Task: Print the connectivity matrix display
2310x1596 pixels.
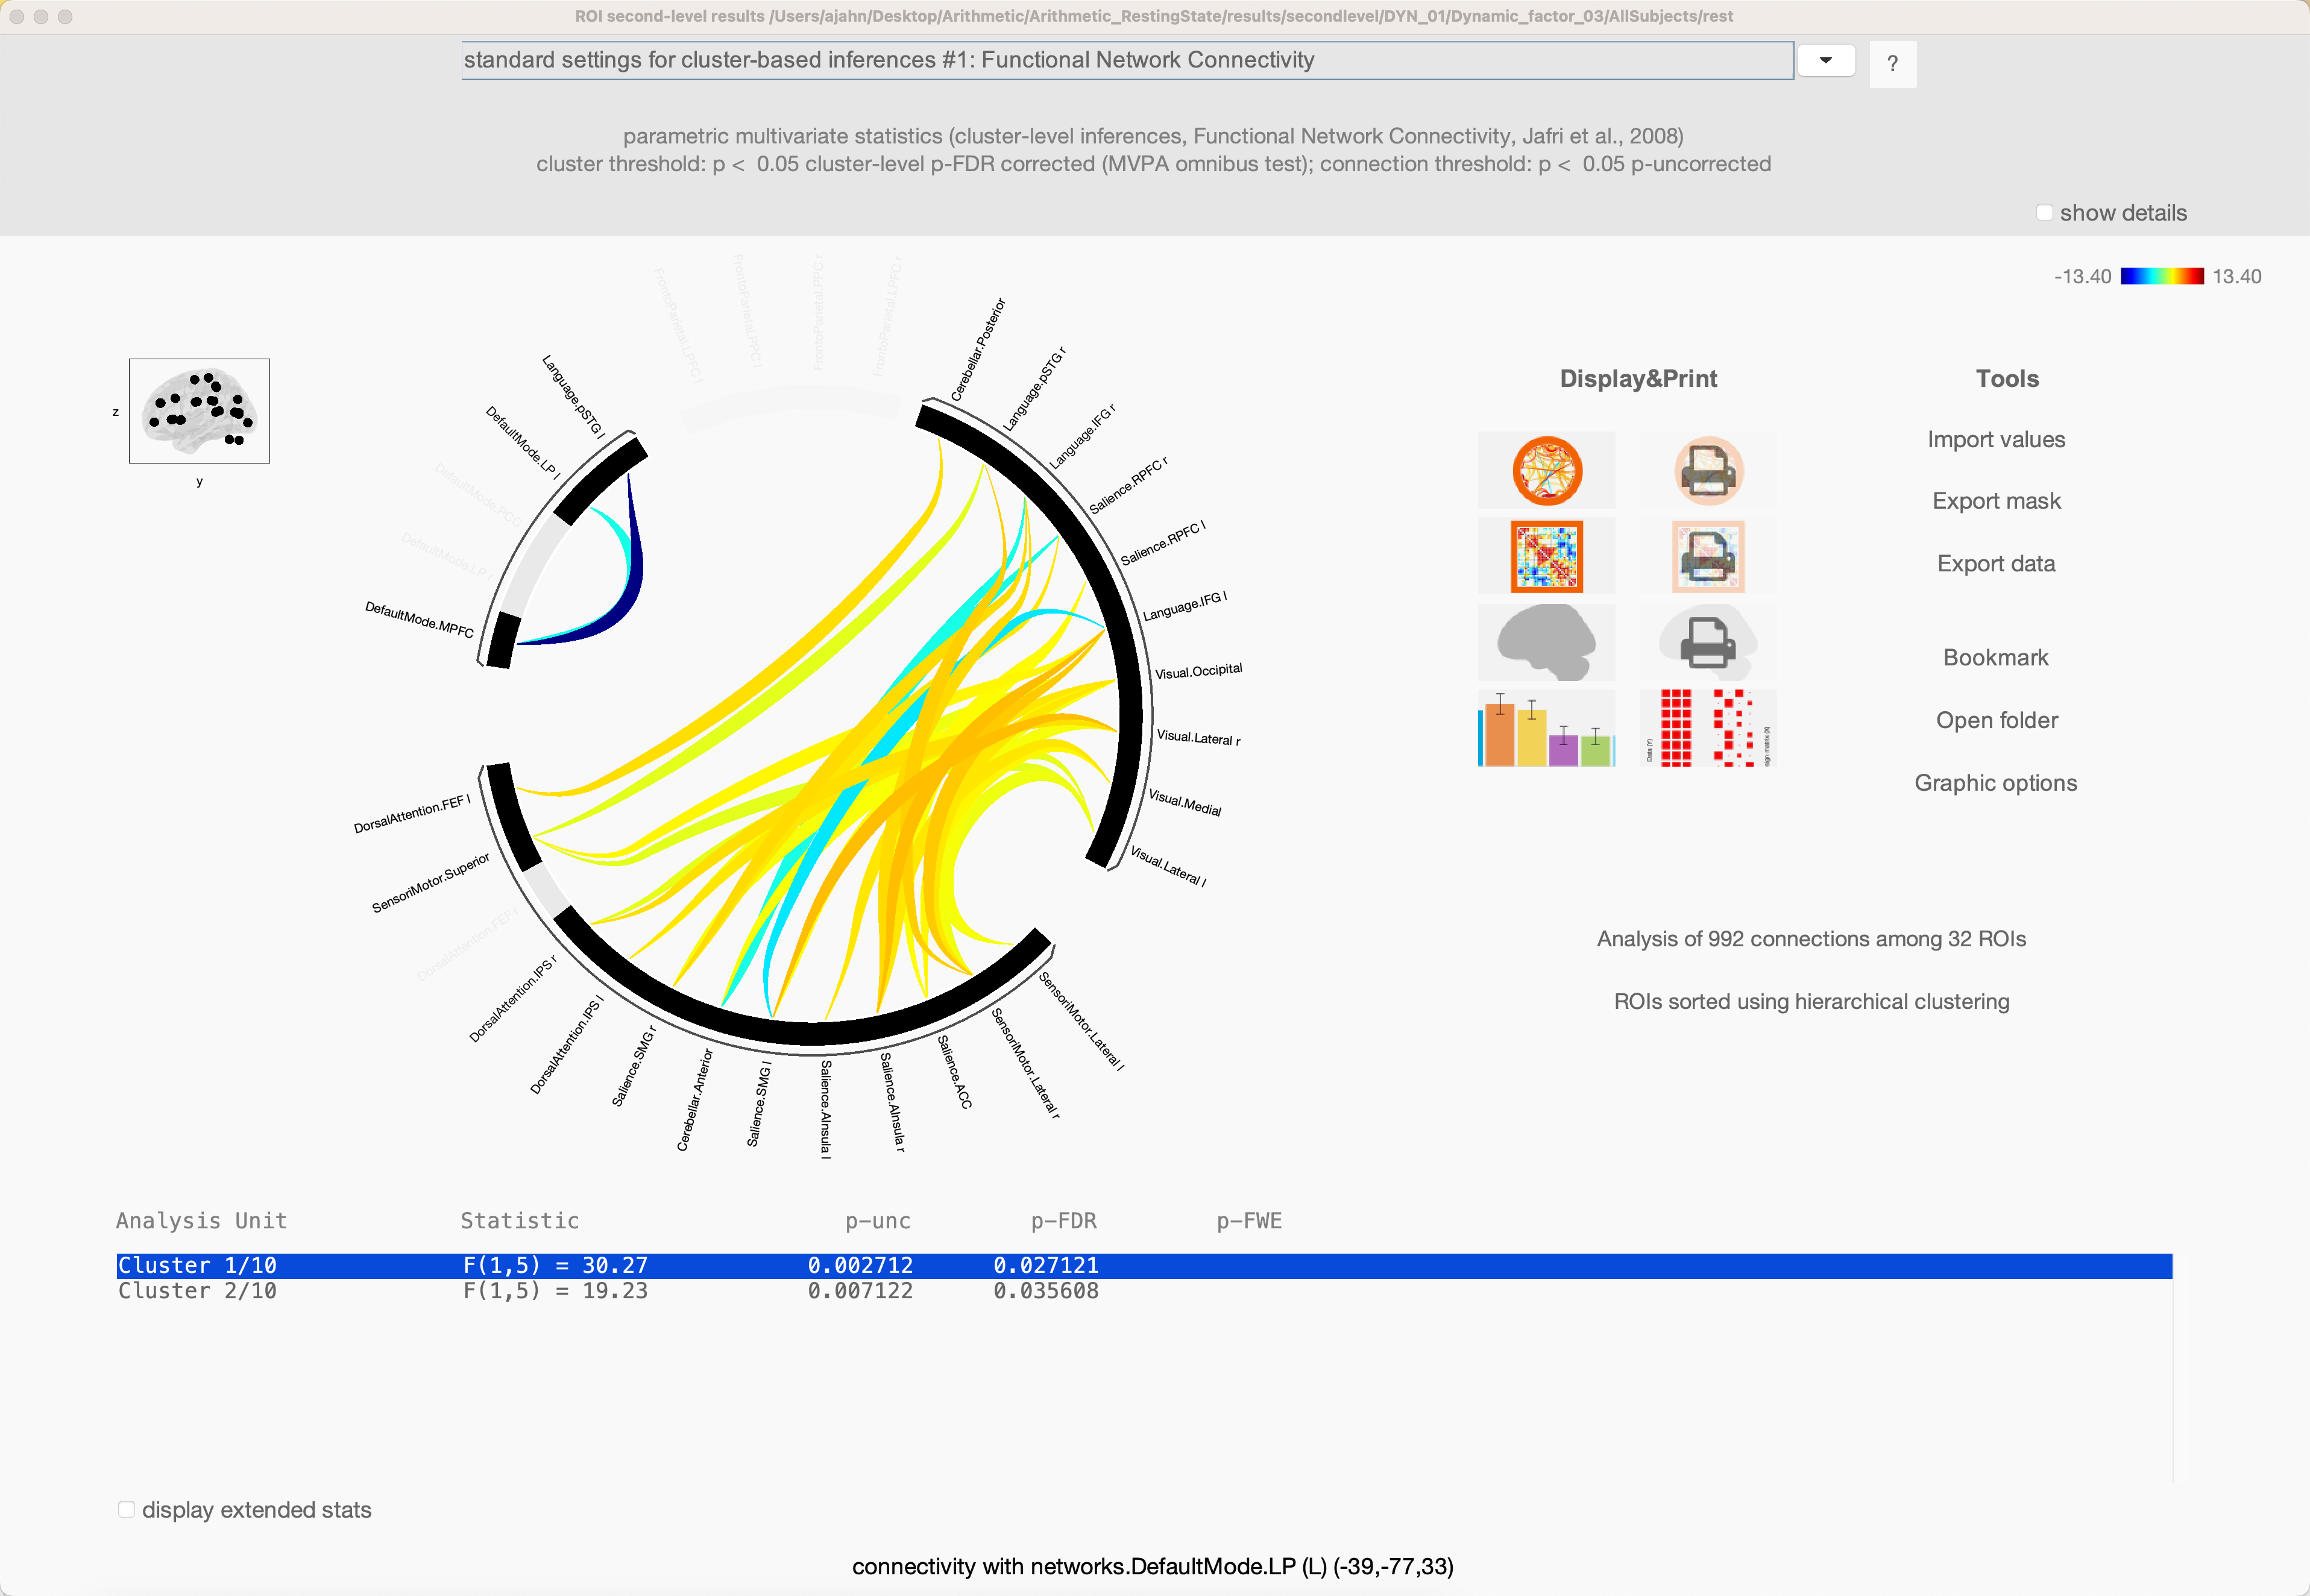Action: (x=1708, y=557)
